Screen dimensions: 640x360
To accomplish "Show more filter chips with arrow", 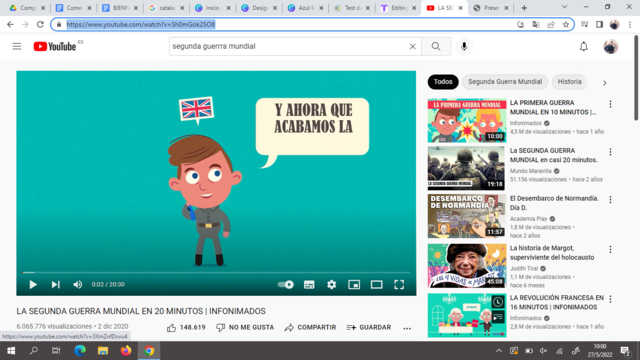I will click(604, 82).
